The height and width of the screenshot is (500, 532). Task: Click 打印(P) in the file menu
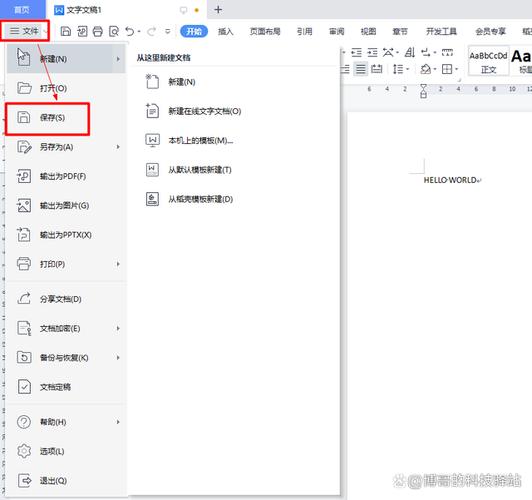click(66, 264)
